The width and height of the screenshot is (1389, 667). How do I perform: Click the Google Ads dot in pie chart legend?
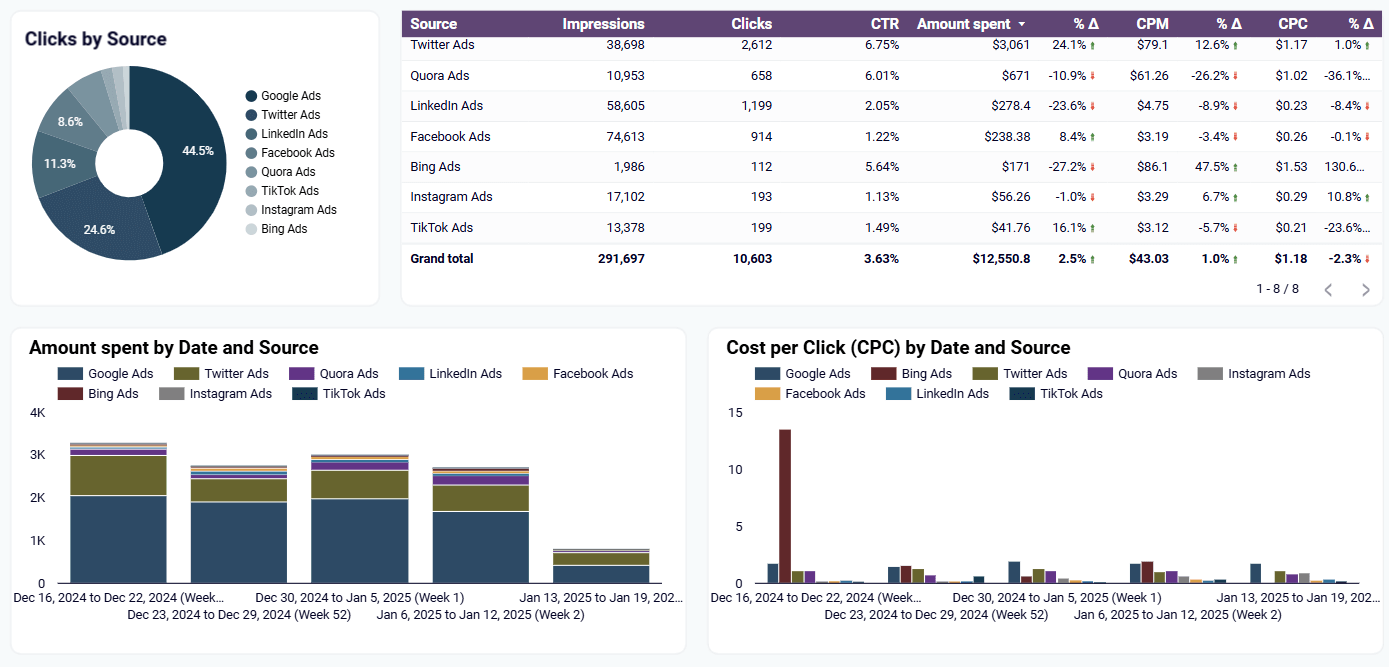pos(249,96)
